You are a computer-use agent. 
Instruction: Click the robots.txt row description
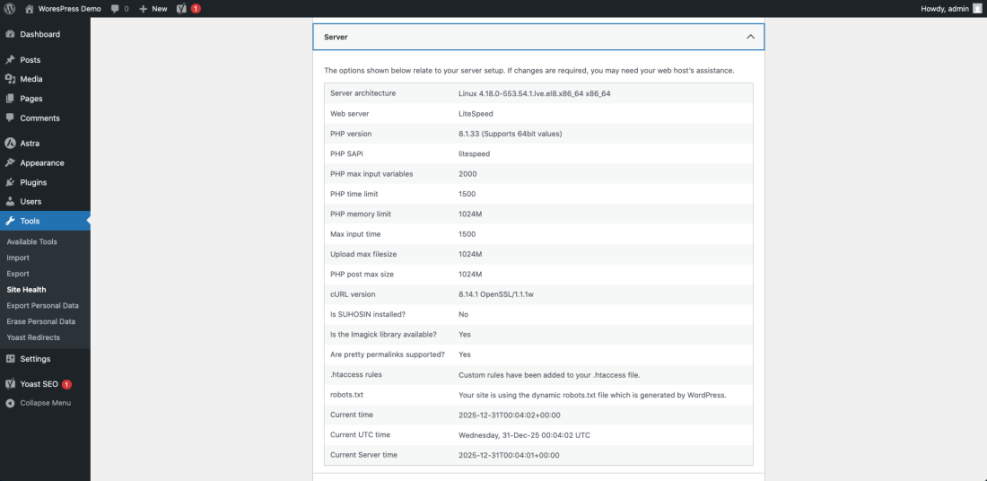pyautogui.click(x=592, y=395)
